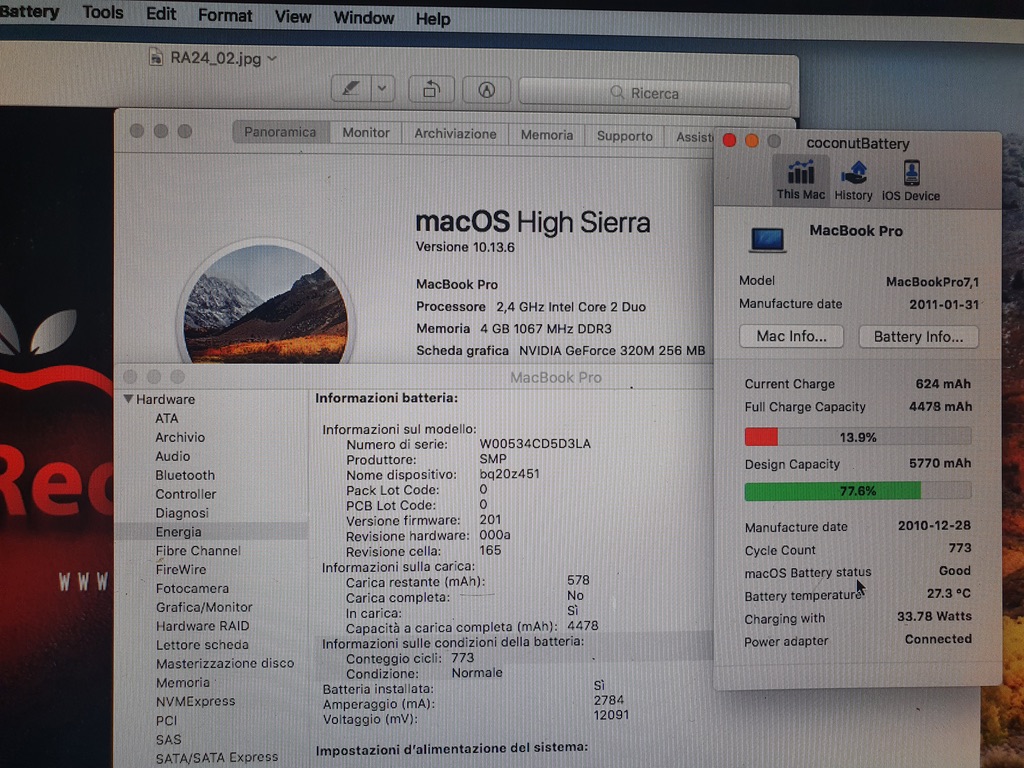The height and width of the screenshot is (768, 1024).
Task: Click the red 13.9% charge bar
Action: [x=857, y=437]
